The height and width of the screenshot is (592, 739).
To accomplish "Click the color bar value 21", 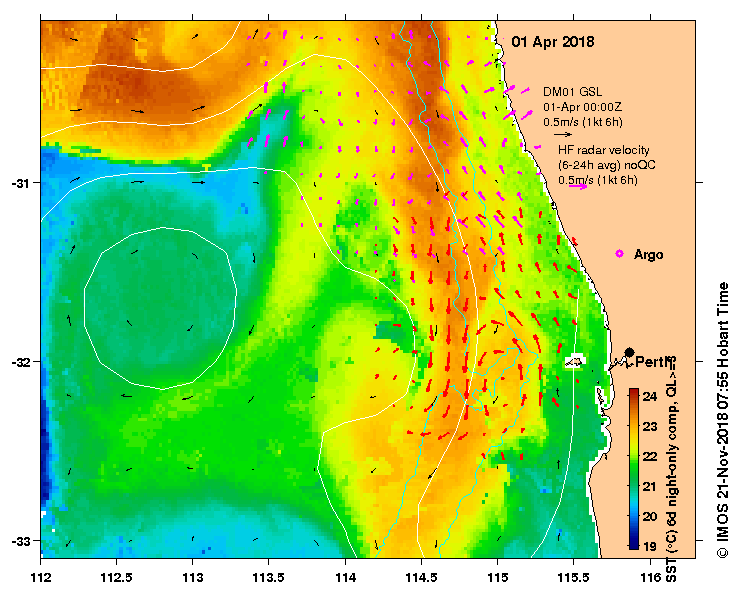I will pyautogui.click(x=650, y=486).
